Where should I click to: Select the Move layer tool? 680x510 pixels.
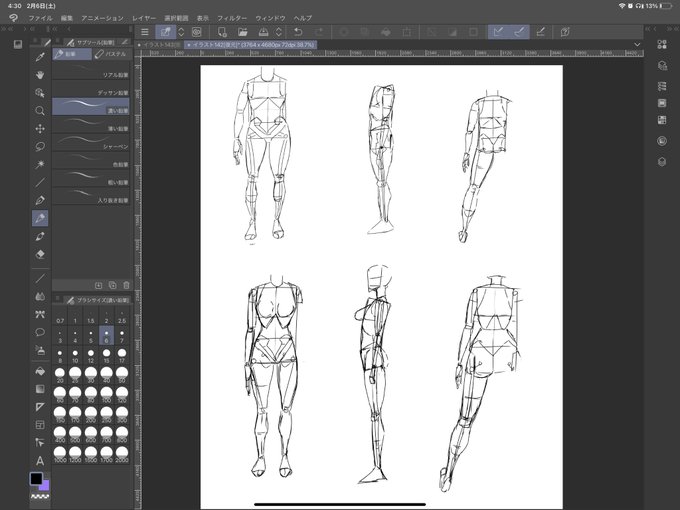coord(40,129)
